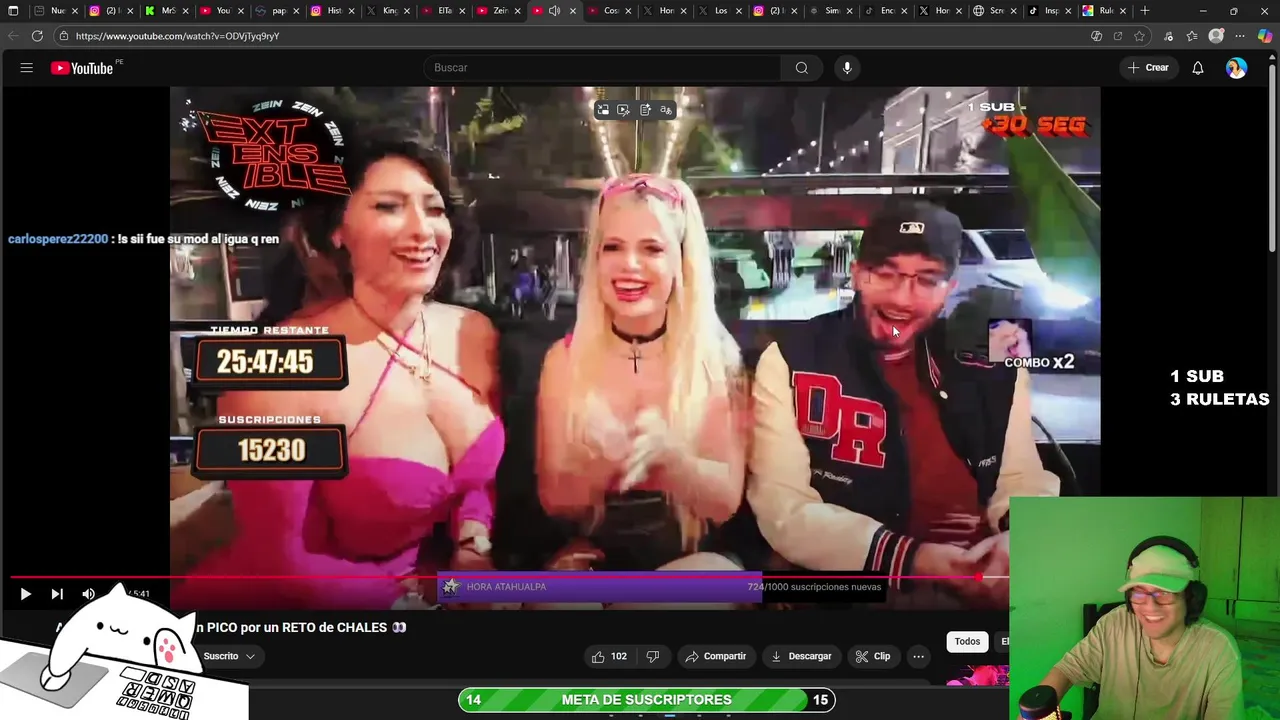Viewport: 1280px width, 720px height.
Task: Open the Copilot sidebar icon
Action: point(1265,36)
